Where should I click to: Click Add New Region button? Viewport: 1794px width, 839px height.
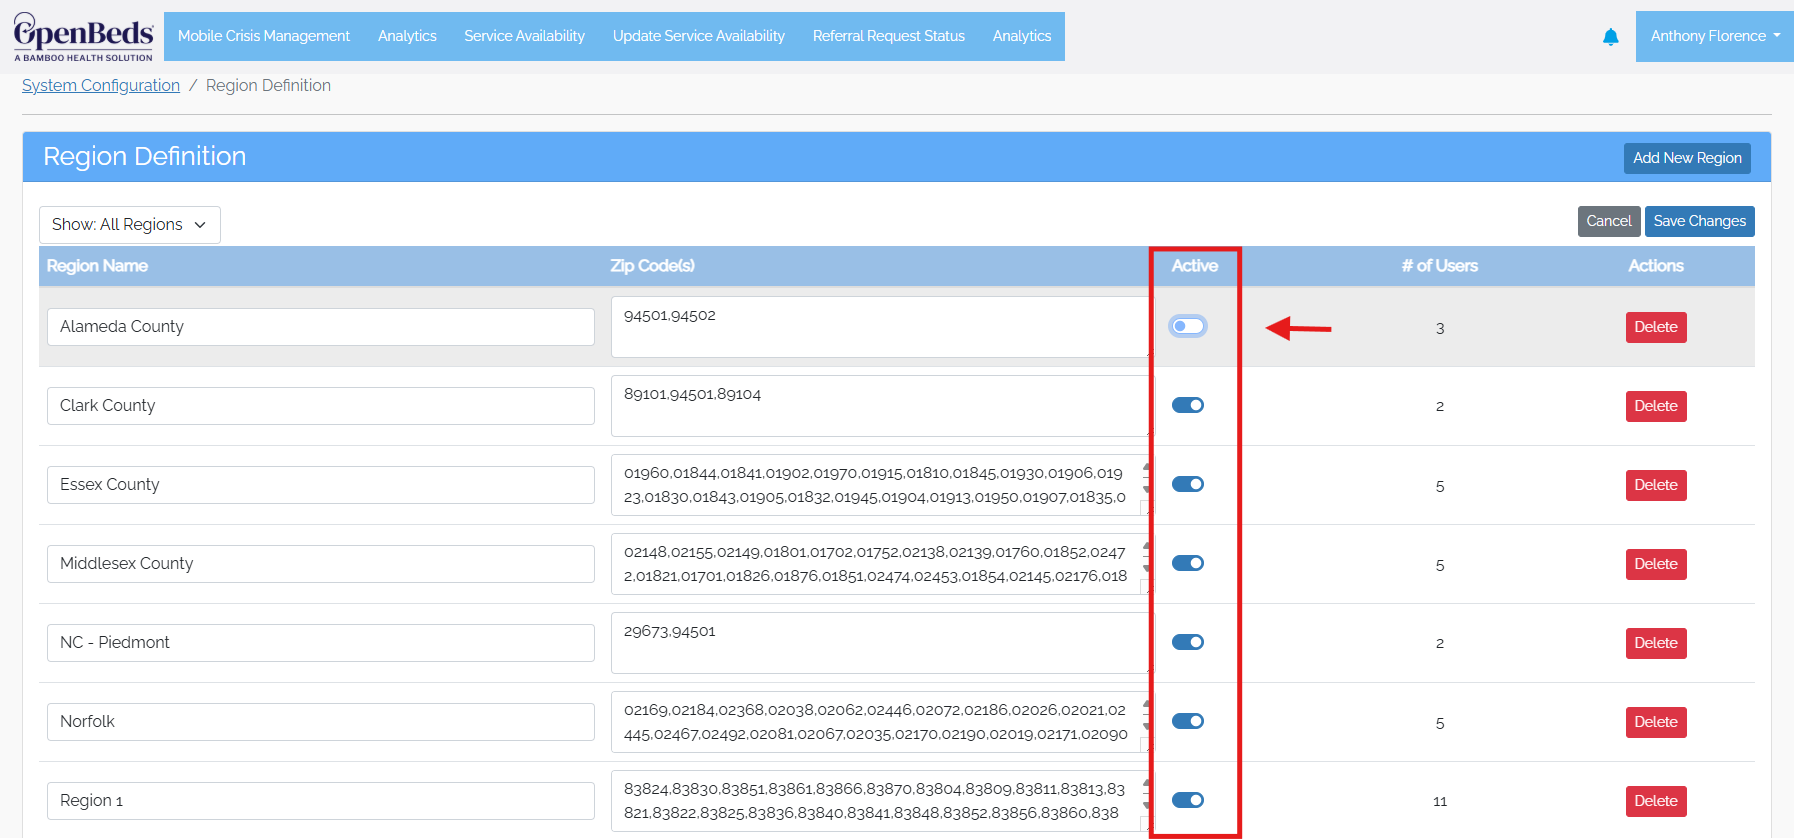coord(1687,158)
